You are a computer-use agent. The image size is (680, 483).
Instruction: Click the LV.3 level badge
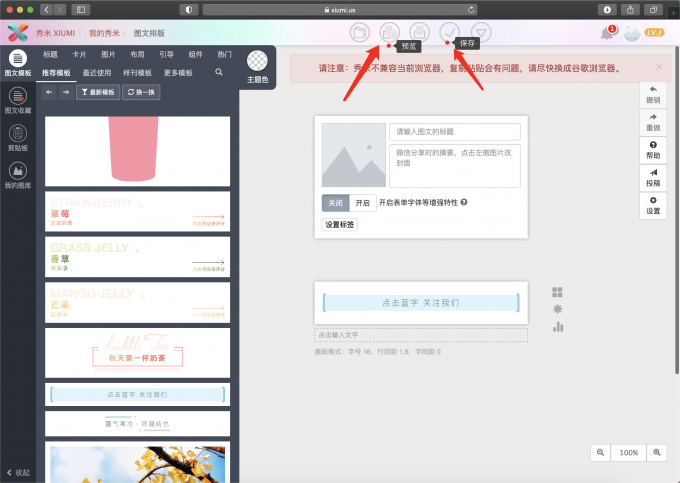tap(654, 33)
